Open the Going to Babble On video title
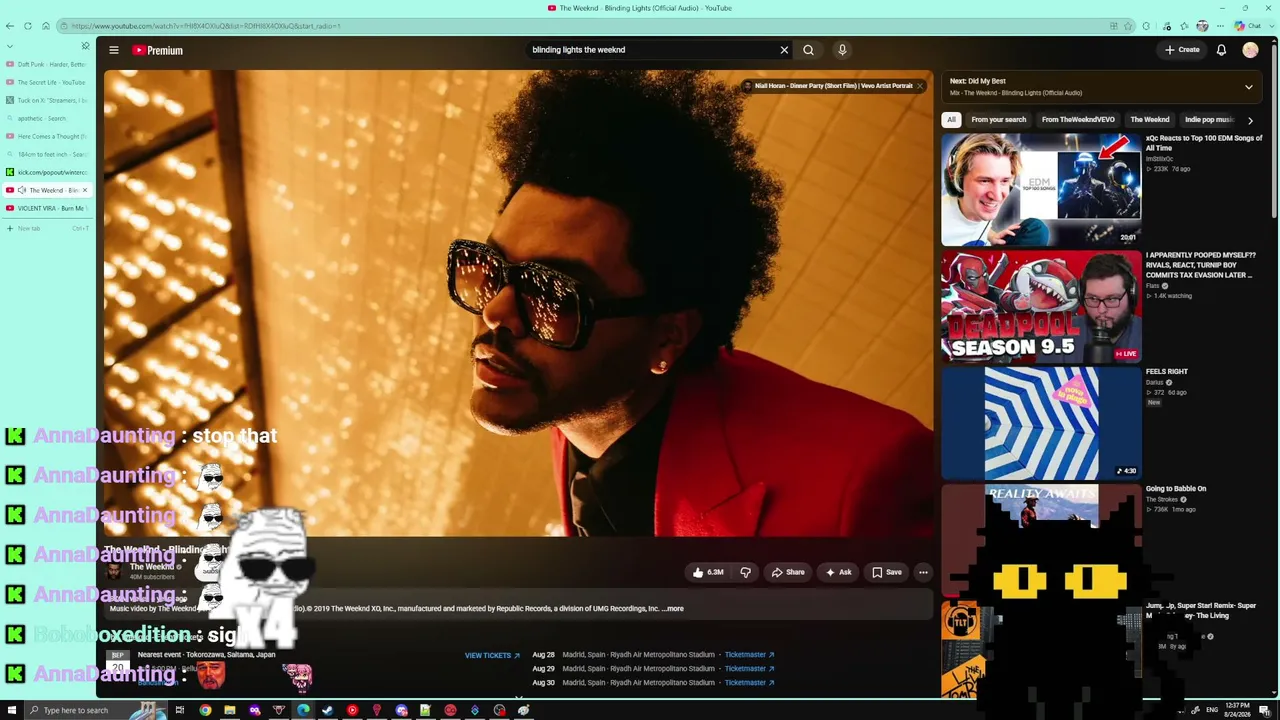1280x720 pixels. click(1176, 489)
